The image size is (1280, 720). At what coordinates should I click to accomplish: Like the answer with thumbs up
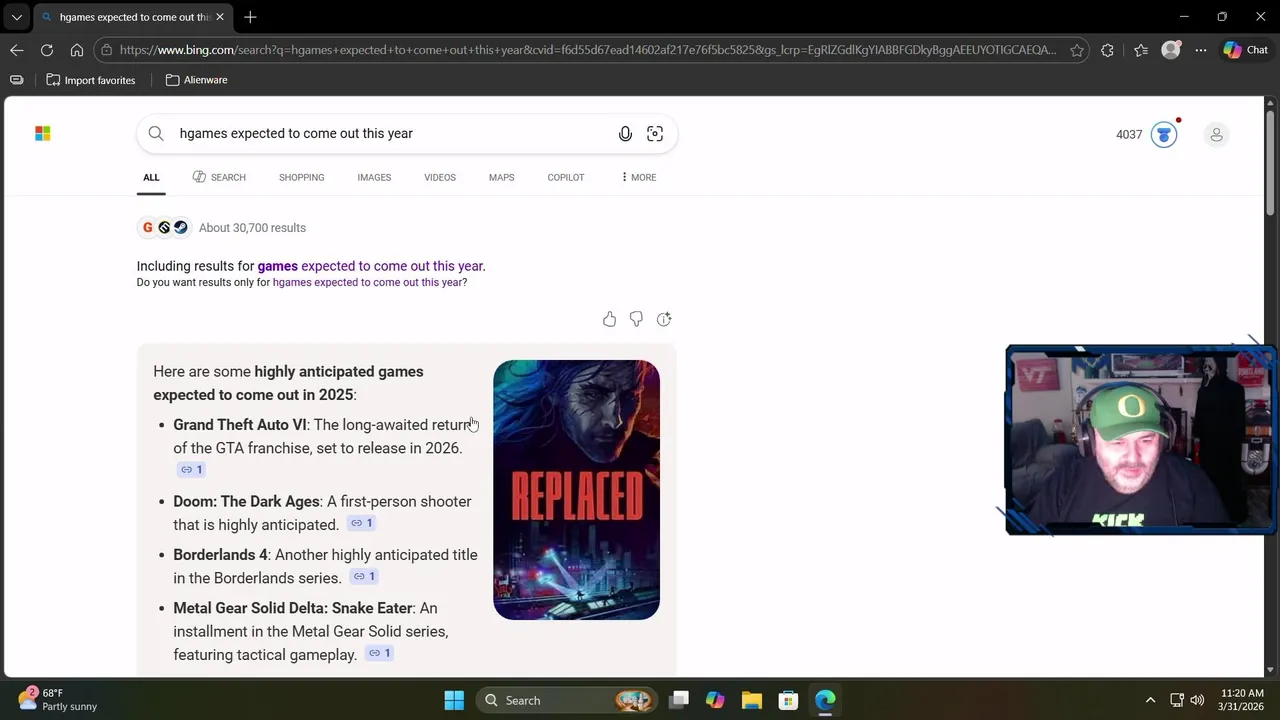(609, 319)
